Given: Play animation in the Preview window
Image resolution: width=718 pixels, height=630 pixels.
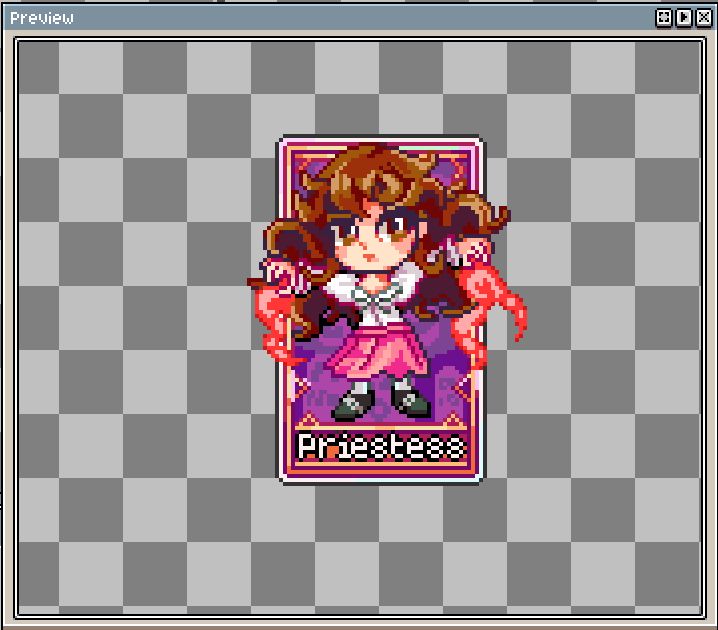Looking at the screenshot, I should tap(684, 18).
